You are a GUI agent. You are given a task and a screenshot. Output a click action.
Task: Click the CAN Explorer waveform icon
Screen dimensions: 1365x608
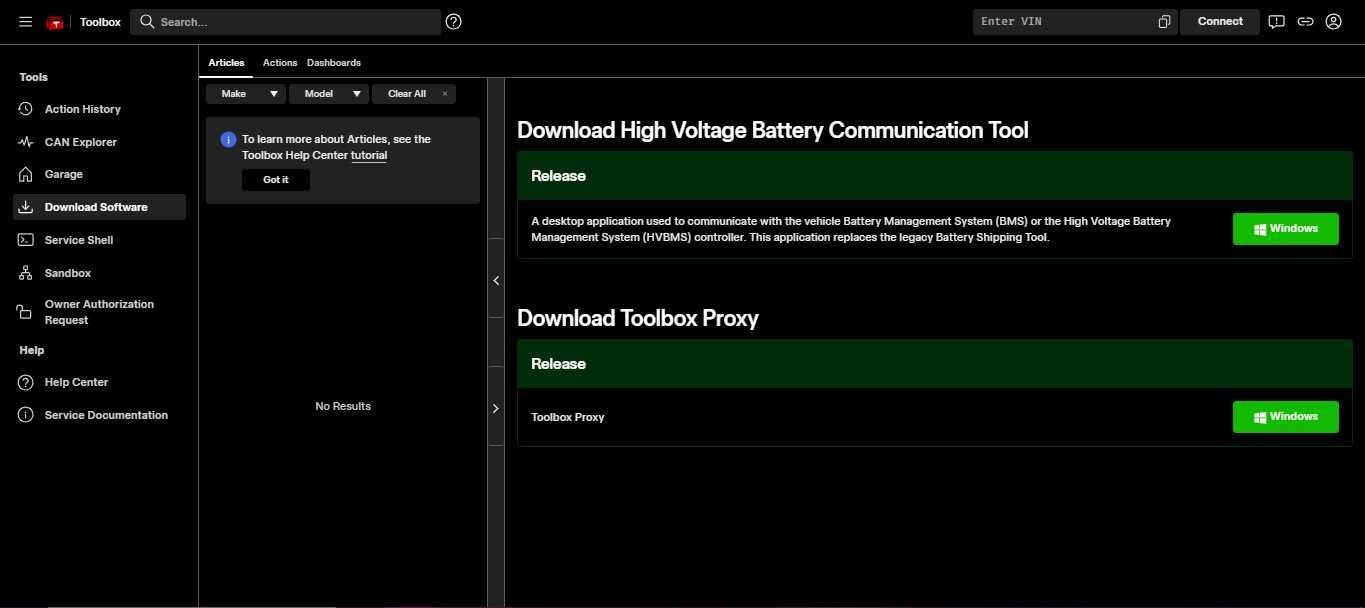26,142
